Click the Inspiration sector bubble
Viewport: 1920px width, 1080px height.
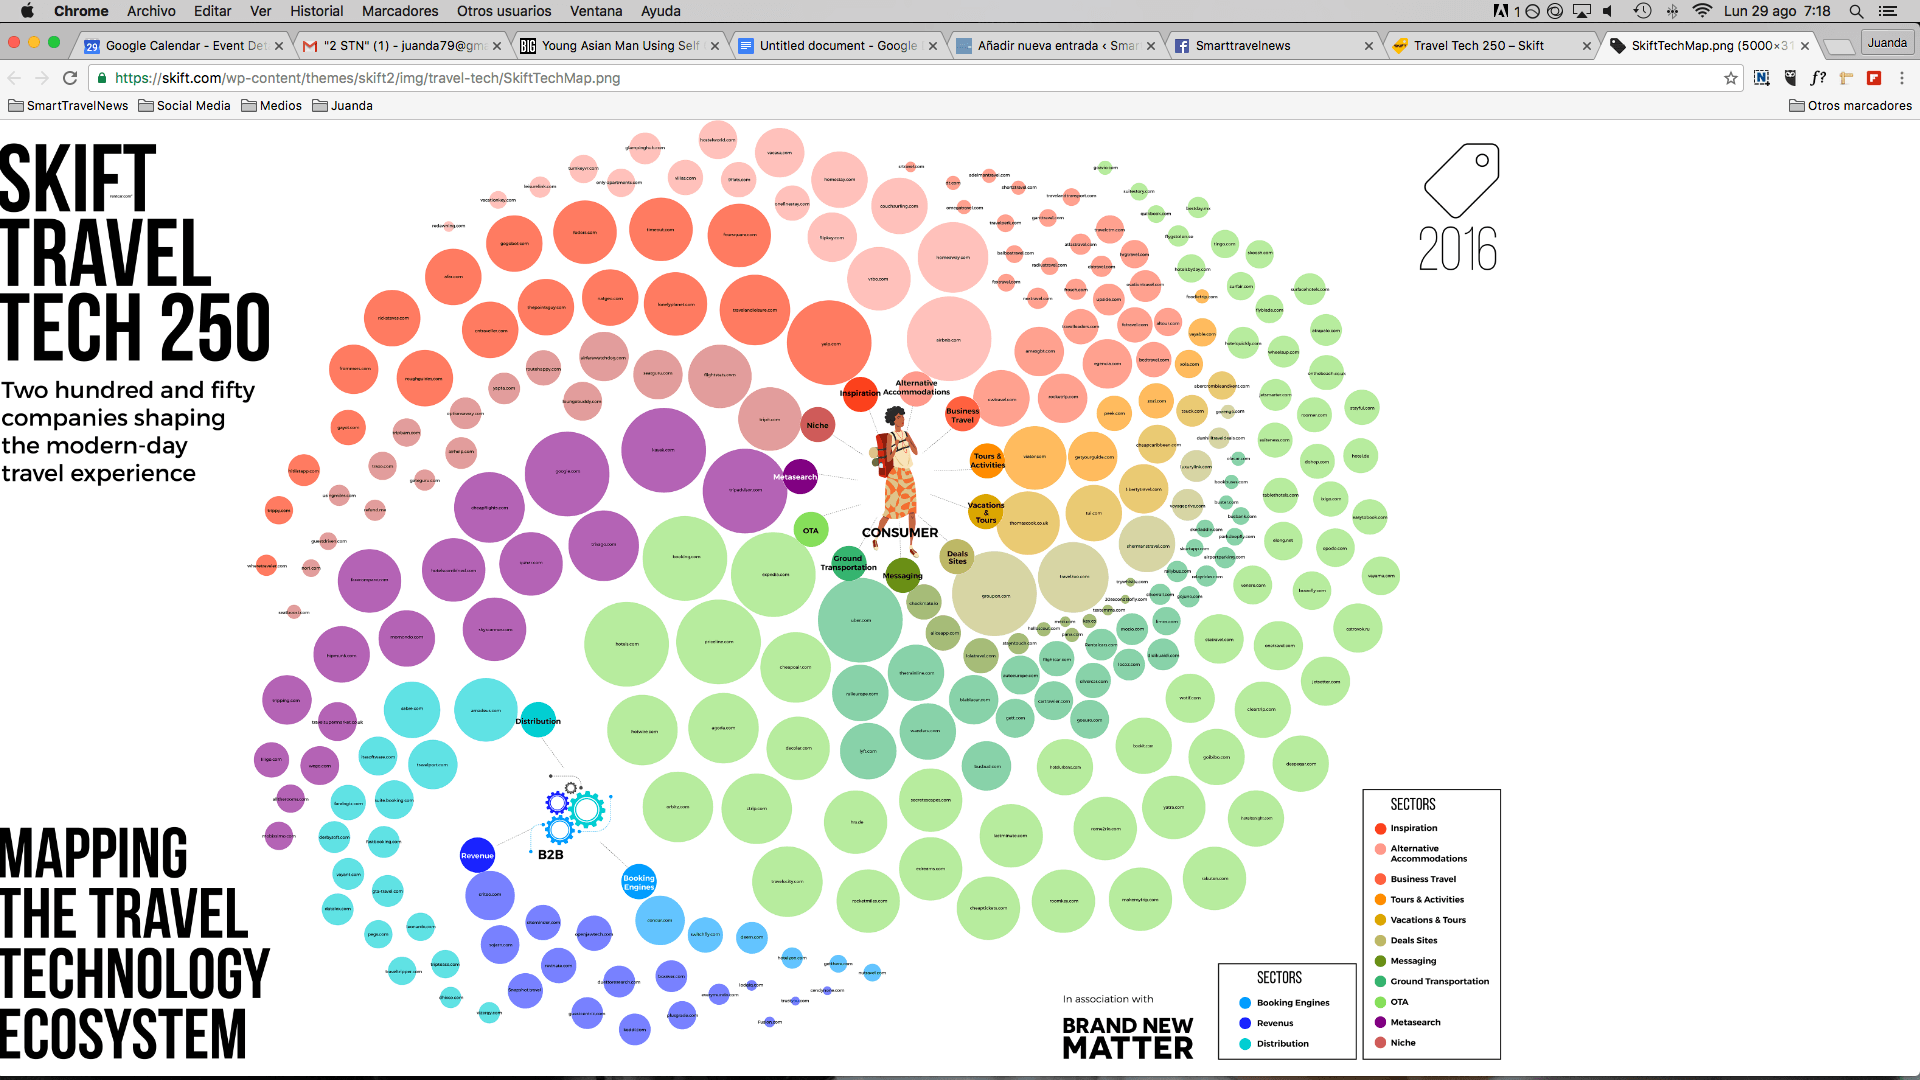pyautogui.click(x=860, y=393)
